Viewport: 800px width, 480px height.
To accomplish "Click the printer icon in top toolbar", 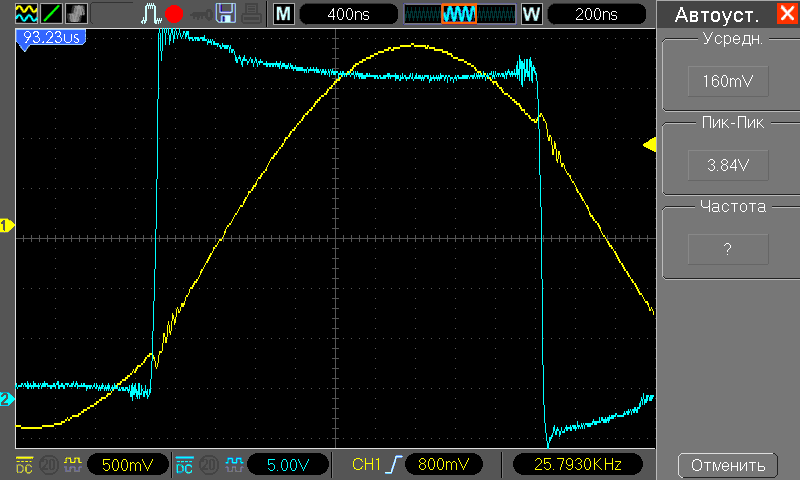I will 252,14.
